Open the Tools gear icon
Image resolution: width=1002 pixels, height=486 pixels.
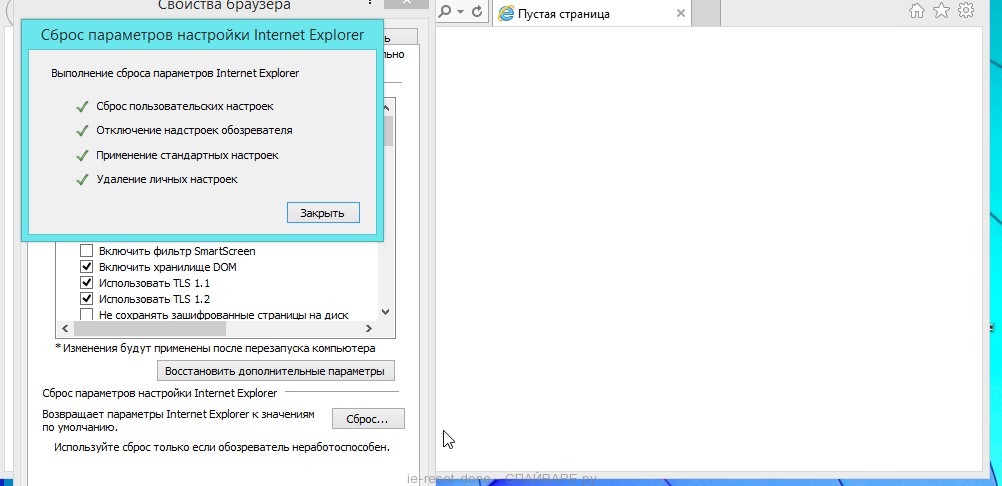966,11
